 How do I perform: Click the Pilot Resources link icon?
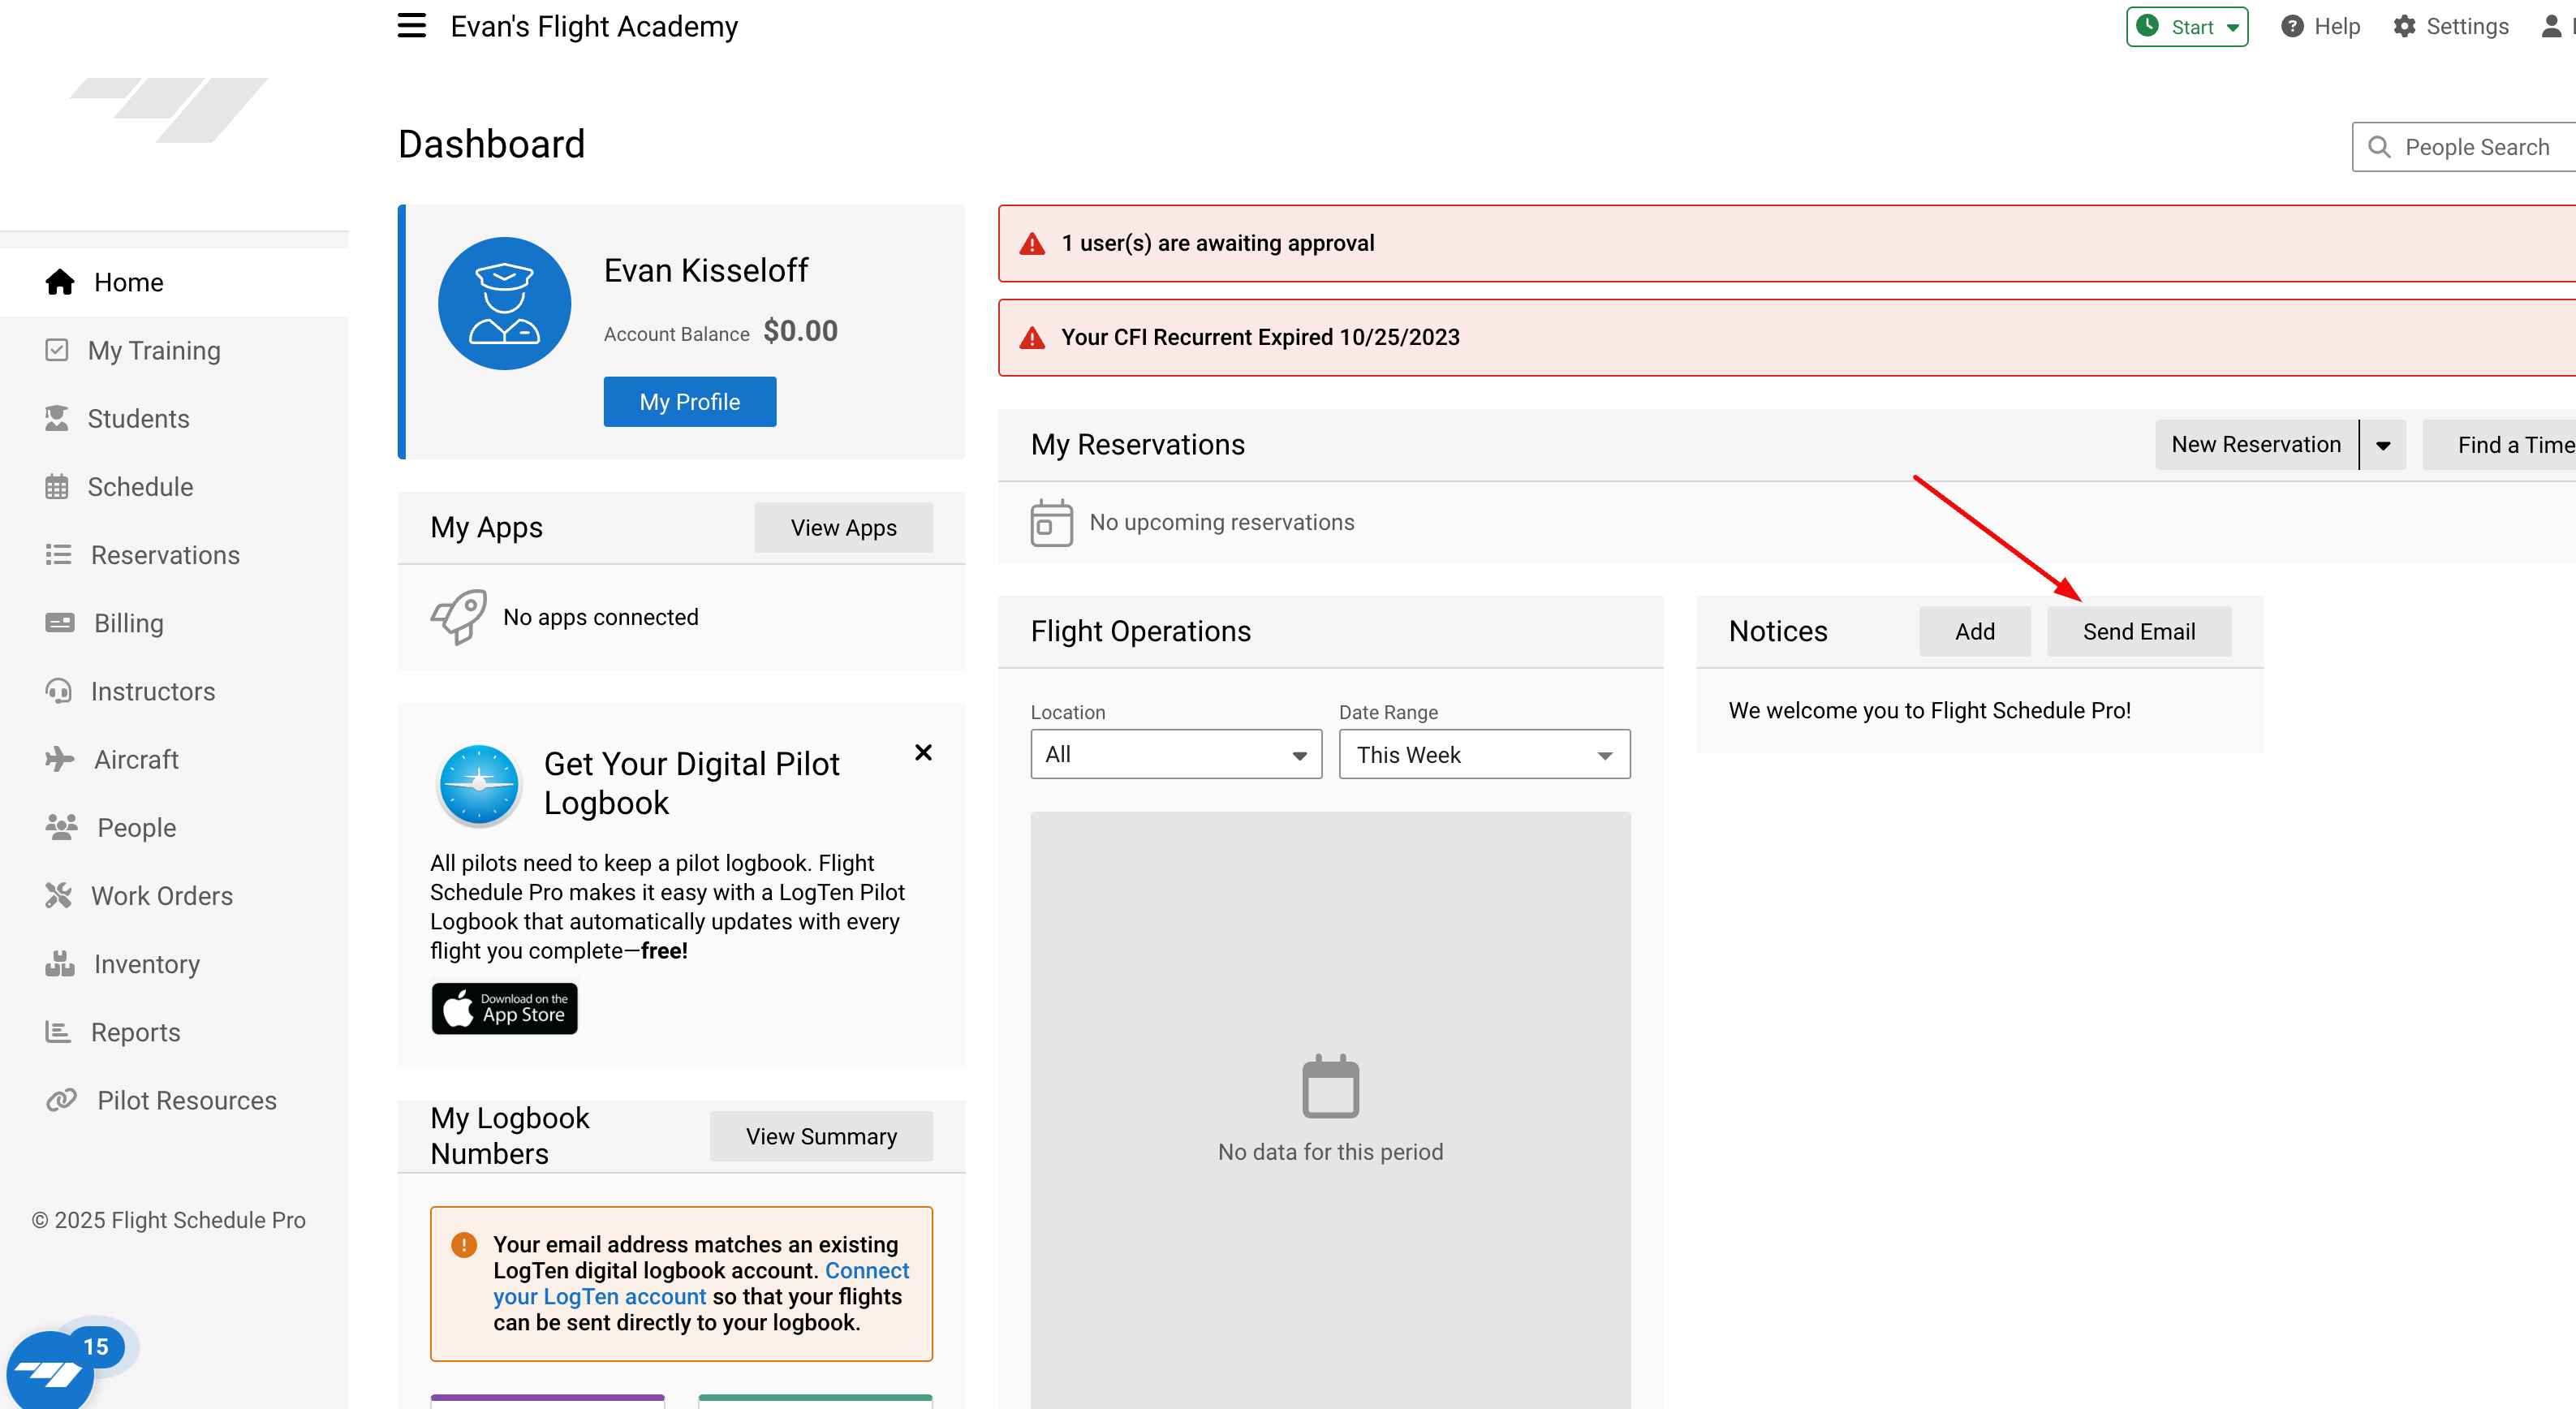(x=61, y=1100)
